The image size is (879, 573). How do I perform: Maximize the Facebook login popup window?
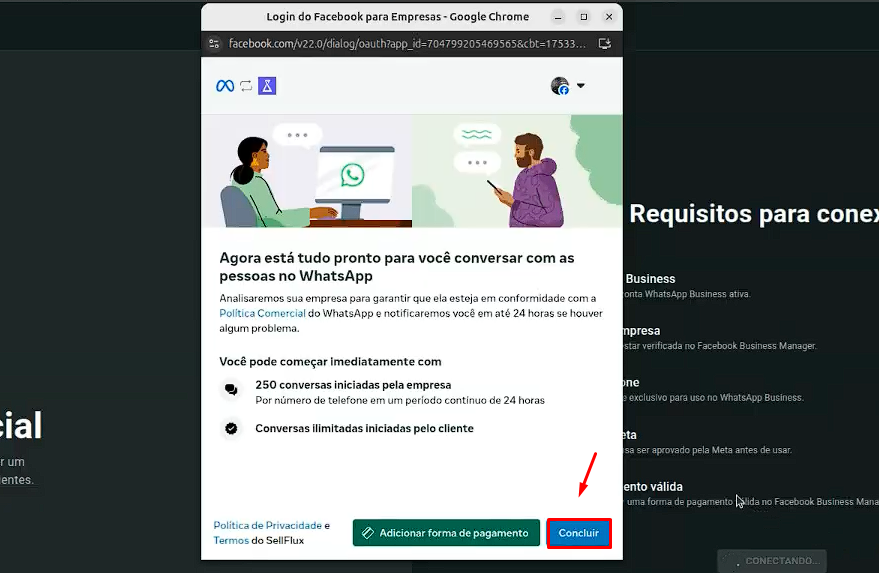[583, 17]
